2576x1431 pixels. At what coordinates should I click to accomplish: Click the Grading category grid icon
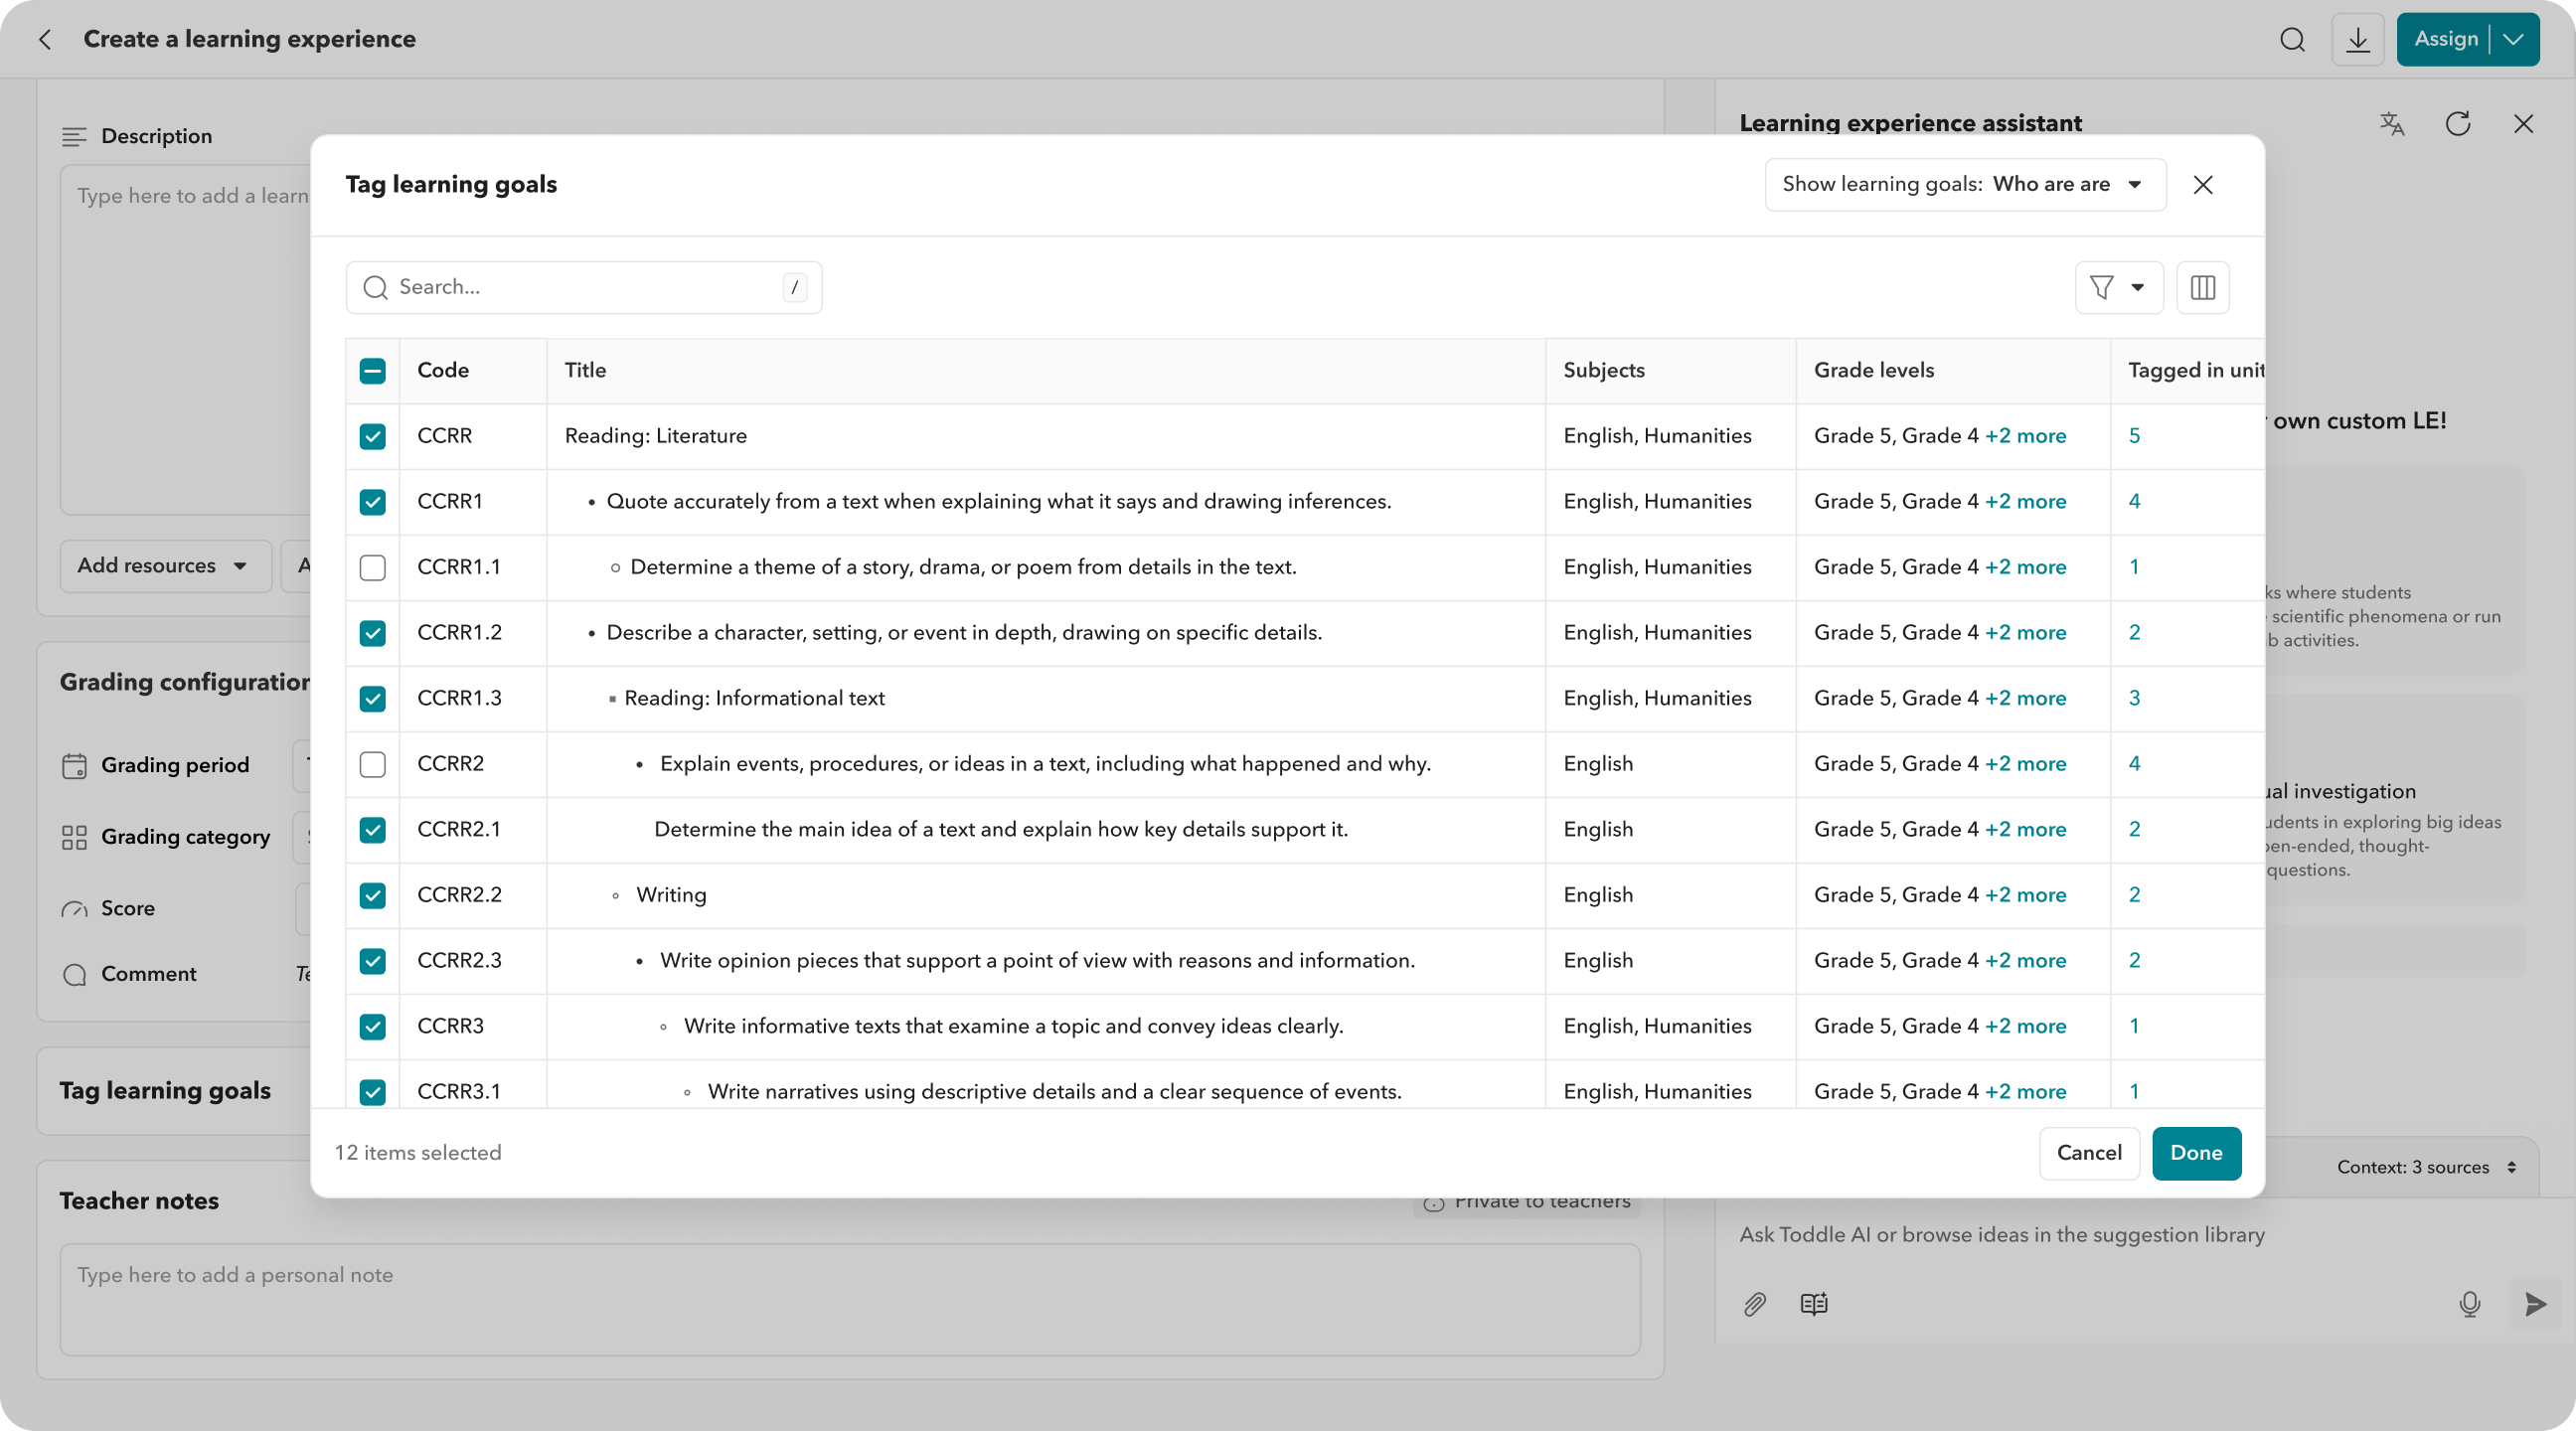pos(74,837)
